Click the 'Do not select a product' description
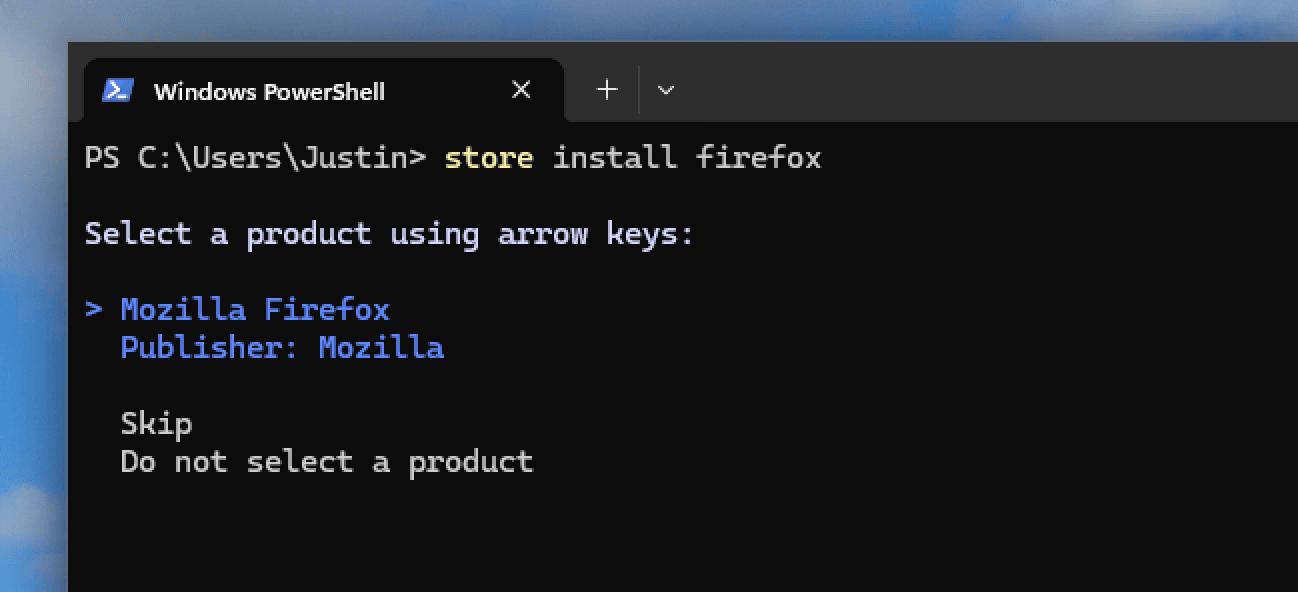 (x=326, y=462)
